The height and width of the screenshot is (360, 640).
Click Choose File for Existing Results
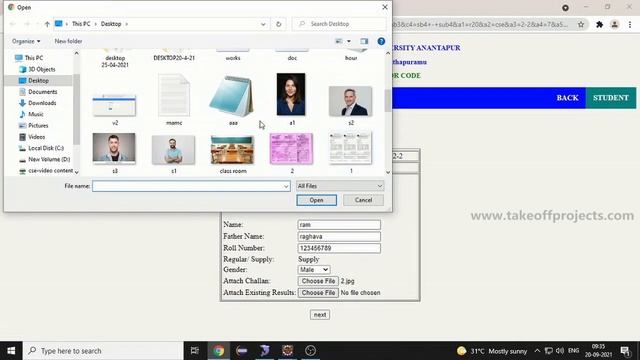(x=318, y=293)
